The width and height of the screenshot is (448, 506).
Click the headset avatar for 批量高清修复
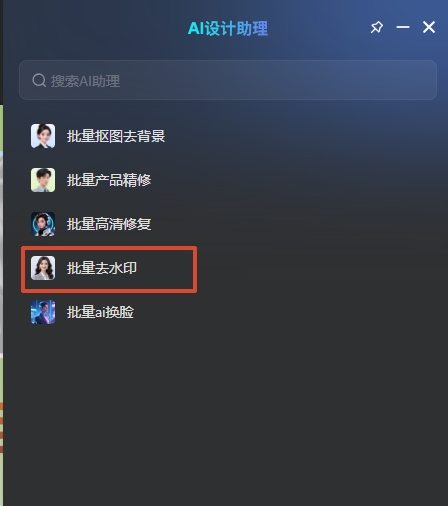(43, 224)
